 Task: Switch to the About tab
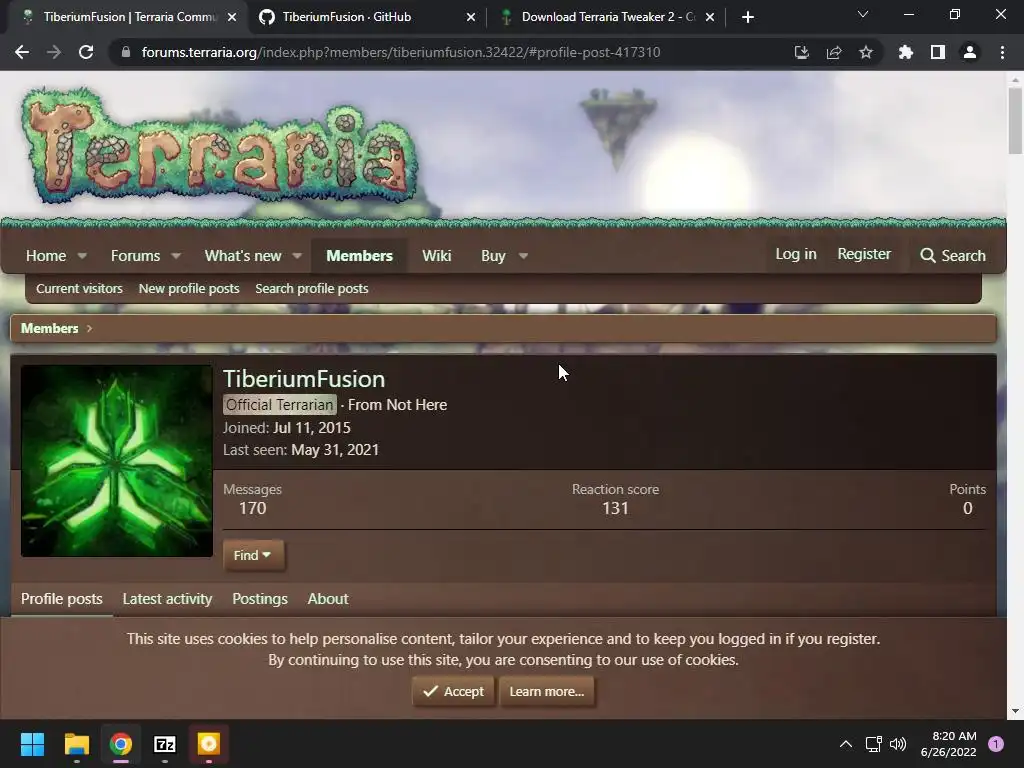pos(328,599)
